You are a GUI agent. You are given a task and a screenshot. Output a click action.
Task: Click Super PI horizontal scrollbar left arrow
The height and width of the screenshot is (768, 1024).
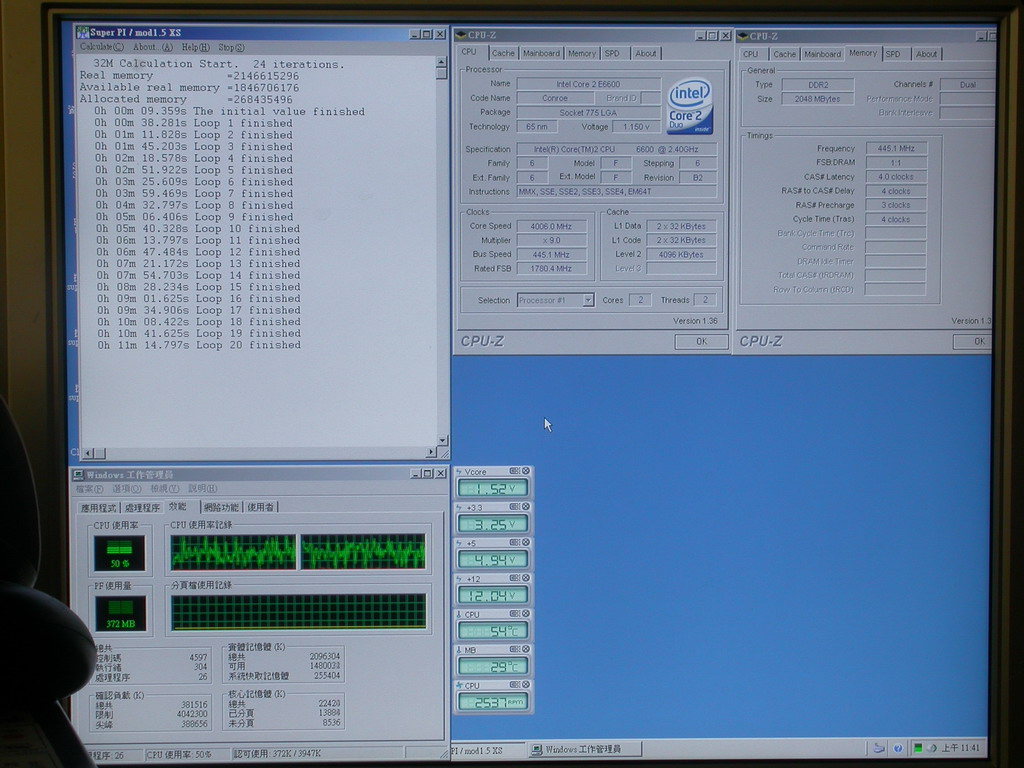[x=89, y=453]
